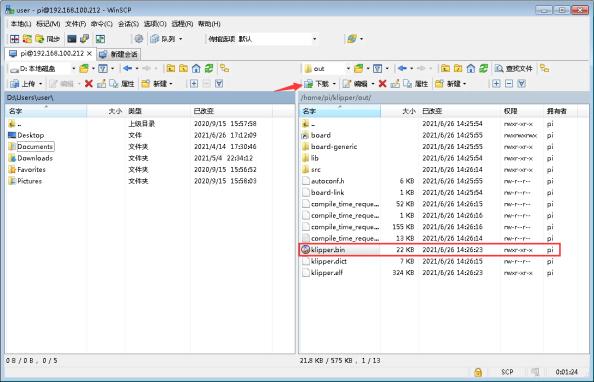Expand the remote 'out' directory dropdown

click(x=348, y=69)
